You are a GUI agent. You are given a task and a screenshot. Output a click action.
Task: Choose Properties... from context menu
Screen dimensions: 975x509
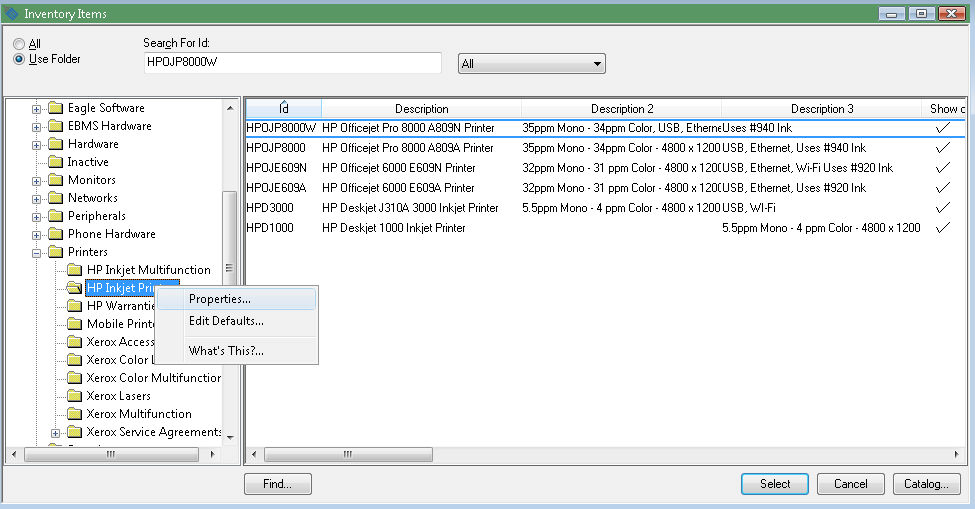click(x=220, y=299)
